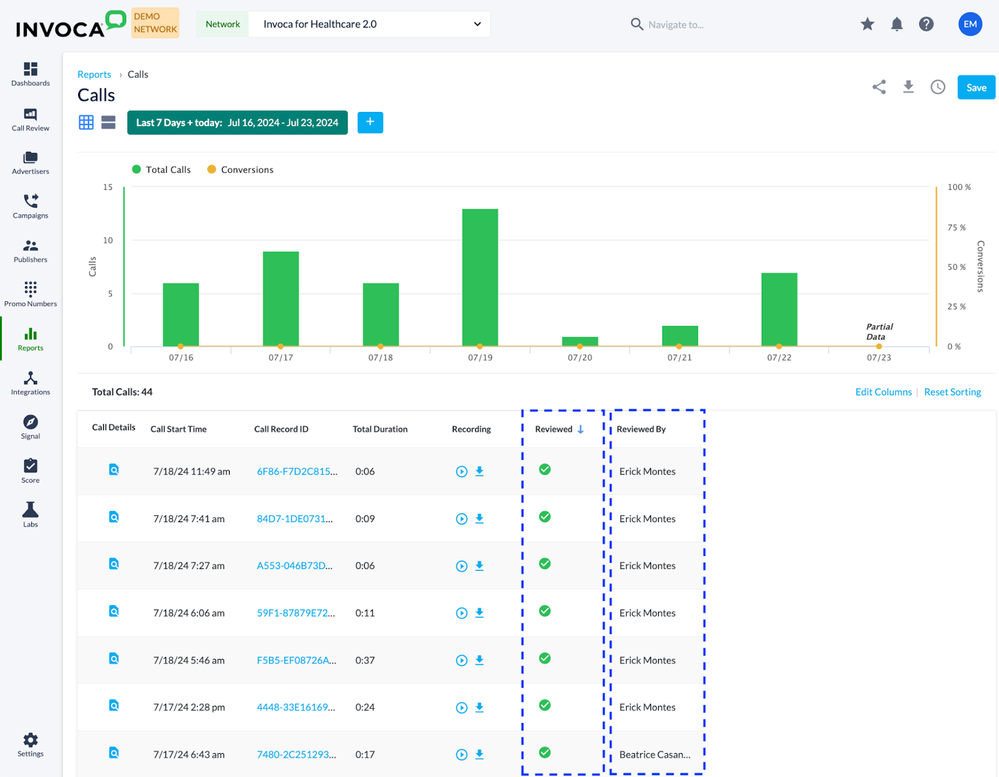Viewport: 999px width, 777px height.
Task: Open notifications bell
Action: 896,24
